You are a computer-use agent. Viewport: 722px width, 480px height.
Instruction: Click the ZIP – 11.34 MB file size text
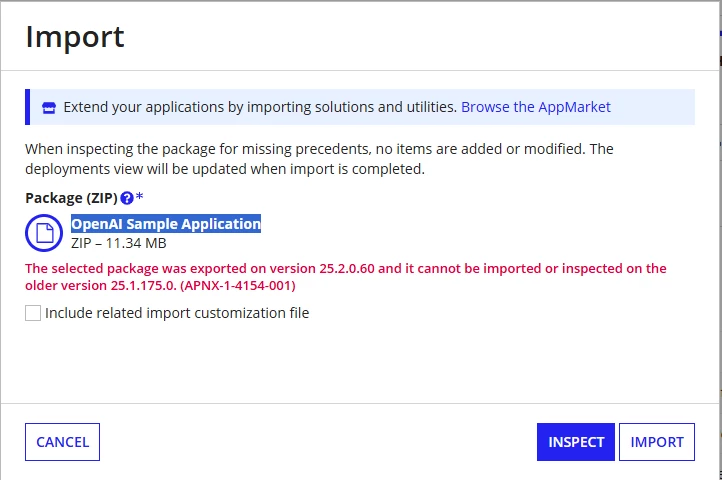coord(118,243)
